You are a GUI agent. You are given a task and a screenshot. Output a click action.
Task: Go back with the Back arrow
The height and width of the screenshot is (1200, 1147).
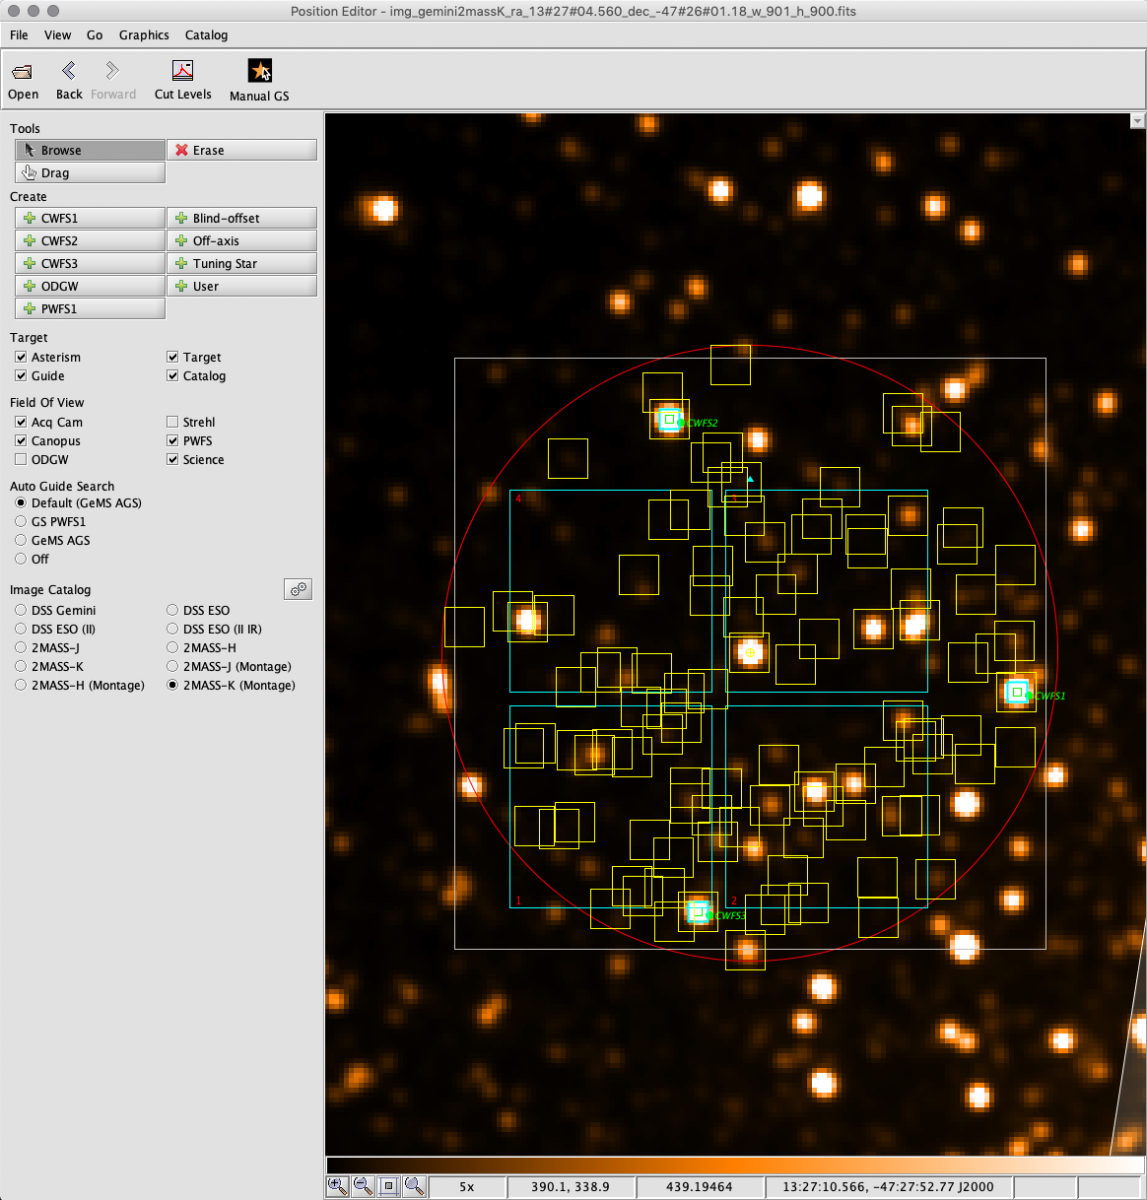69,81
